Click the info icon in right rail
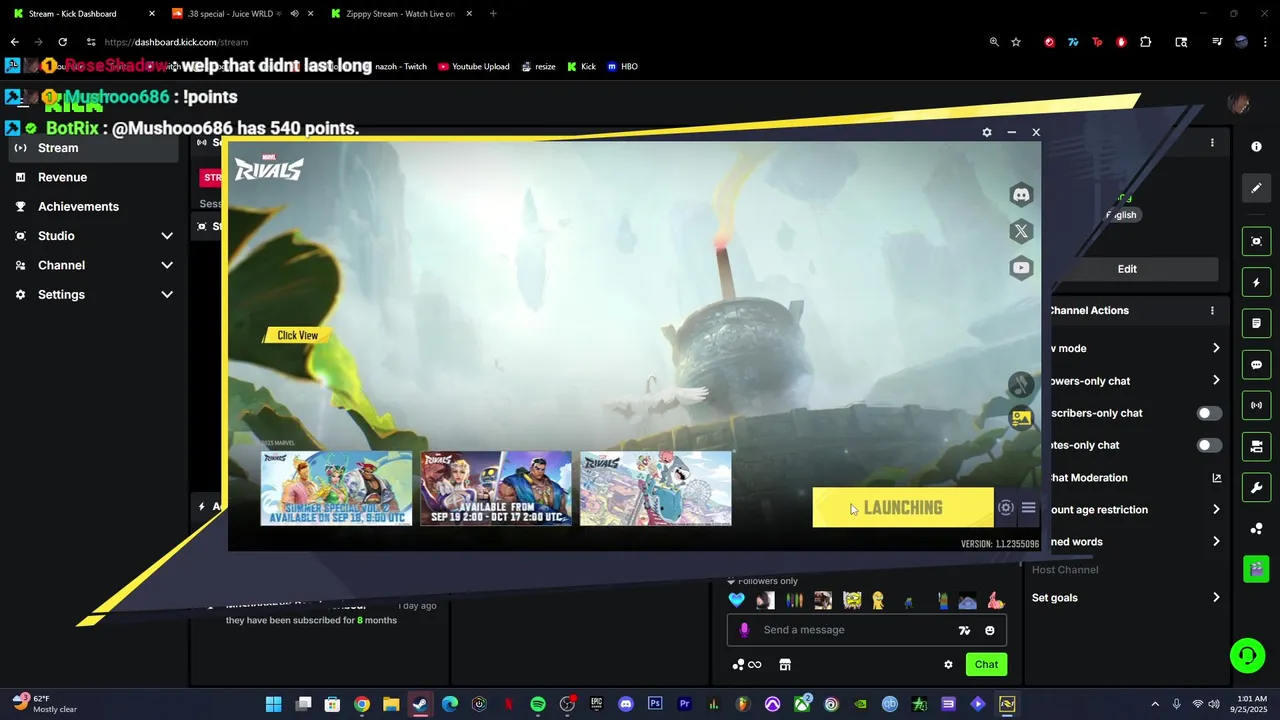1280x720 pixels. click(x=1257, y=147)
